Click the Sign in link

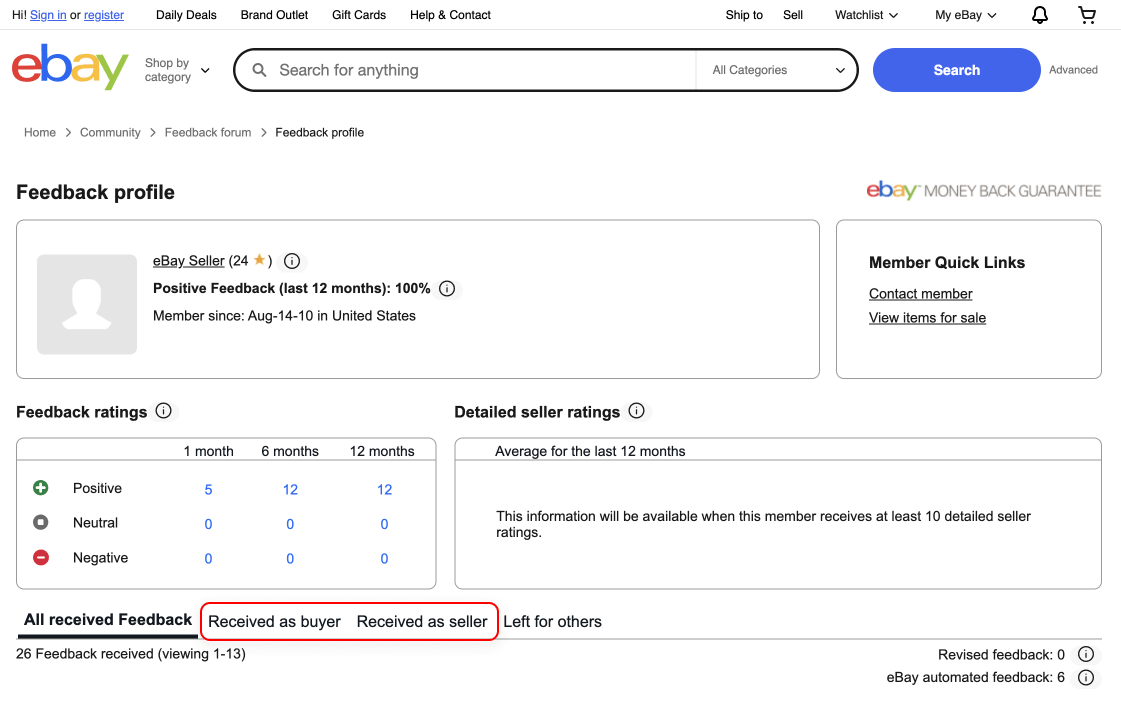pos(48,15)
